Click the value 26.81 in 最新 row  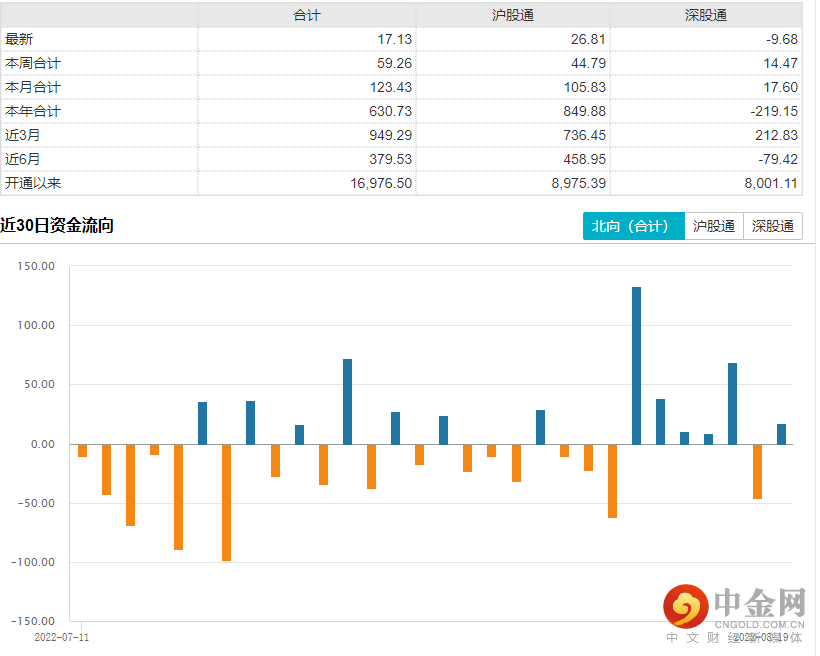(x=588, y=39)
